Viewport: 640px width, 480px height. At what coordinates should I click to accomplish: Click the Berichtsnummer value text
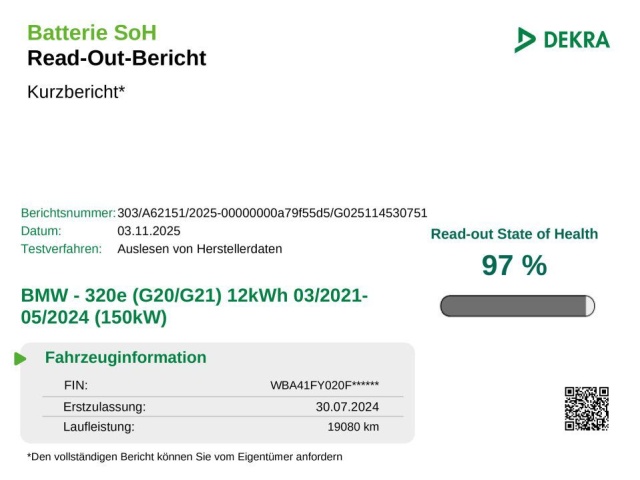pyautogui.click(x=272, y=213)
